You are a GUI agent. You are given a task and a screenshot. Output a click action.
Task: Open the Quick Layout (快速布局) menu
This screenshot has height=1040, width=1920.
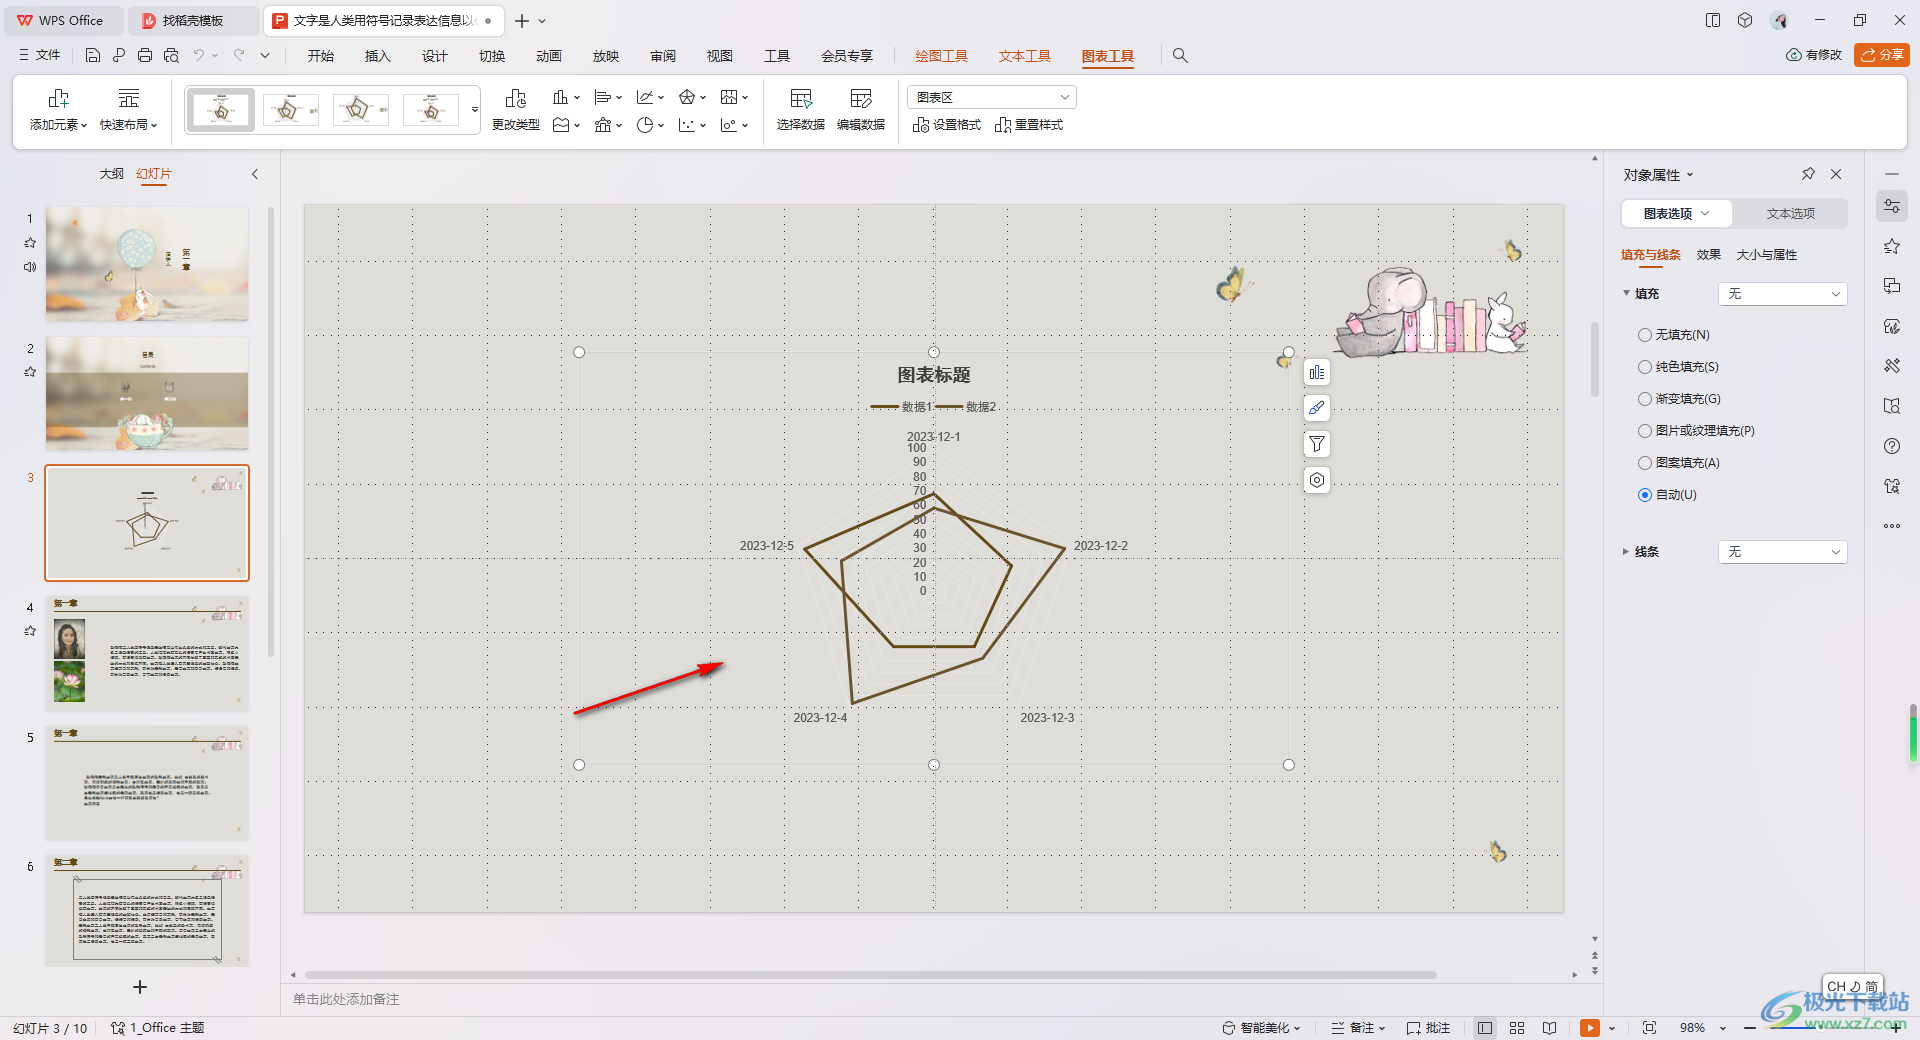(x=128, y=109)
